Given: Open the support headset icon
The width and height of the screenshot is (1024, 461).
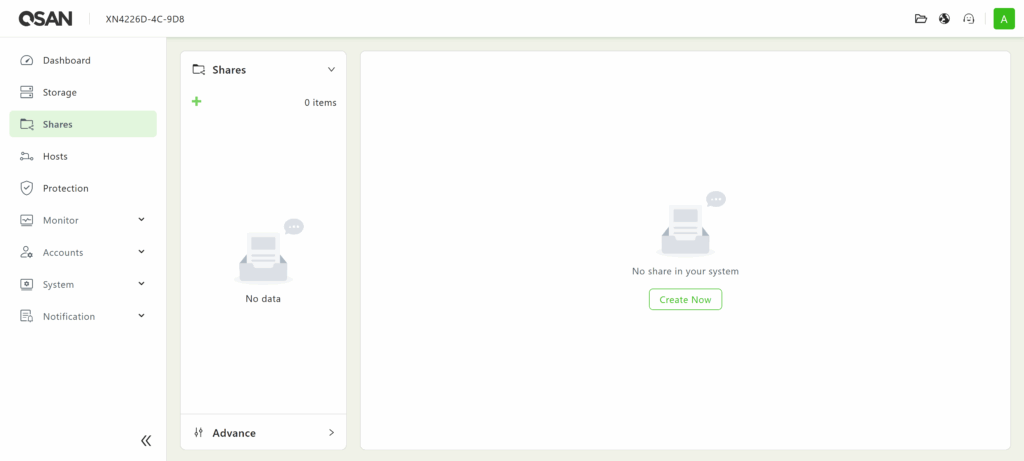Looking at the screenshot, I should click(969, 19).
